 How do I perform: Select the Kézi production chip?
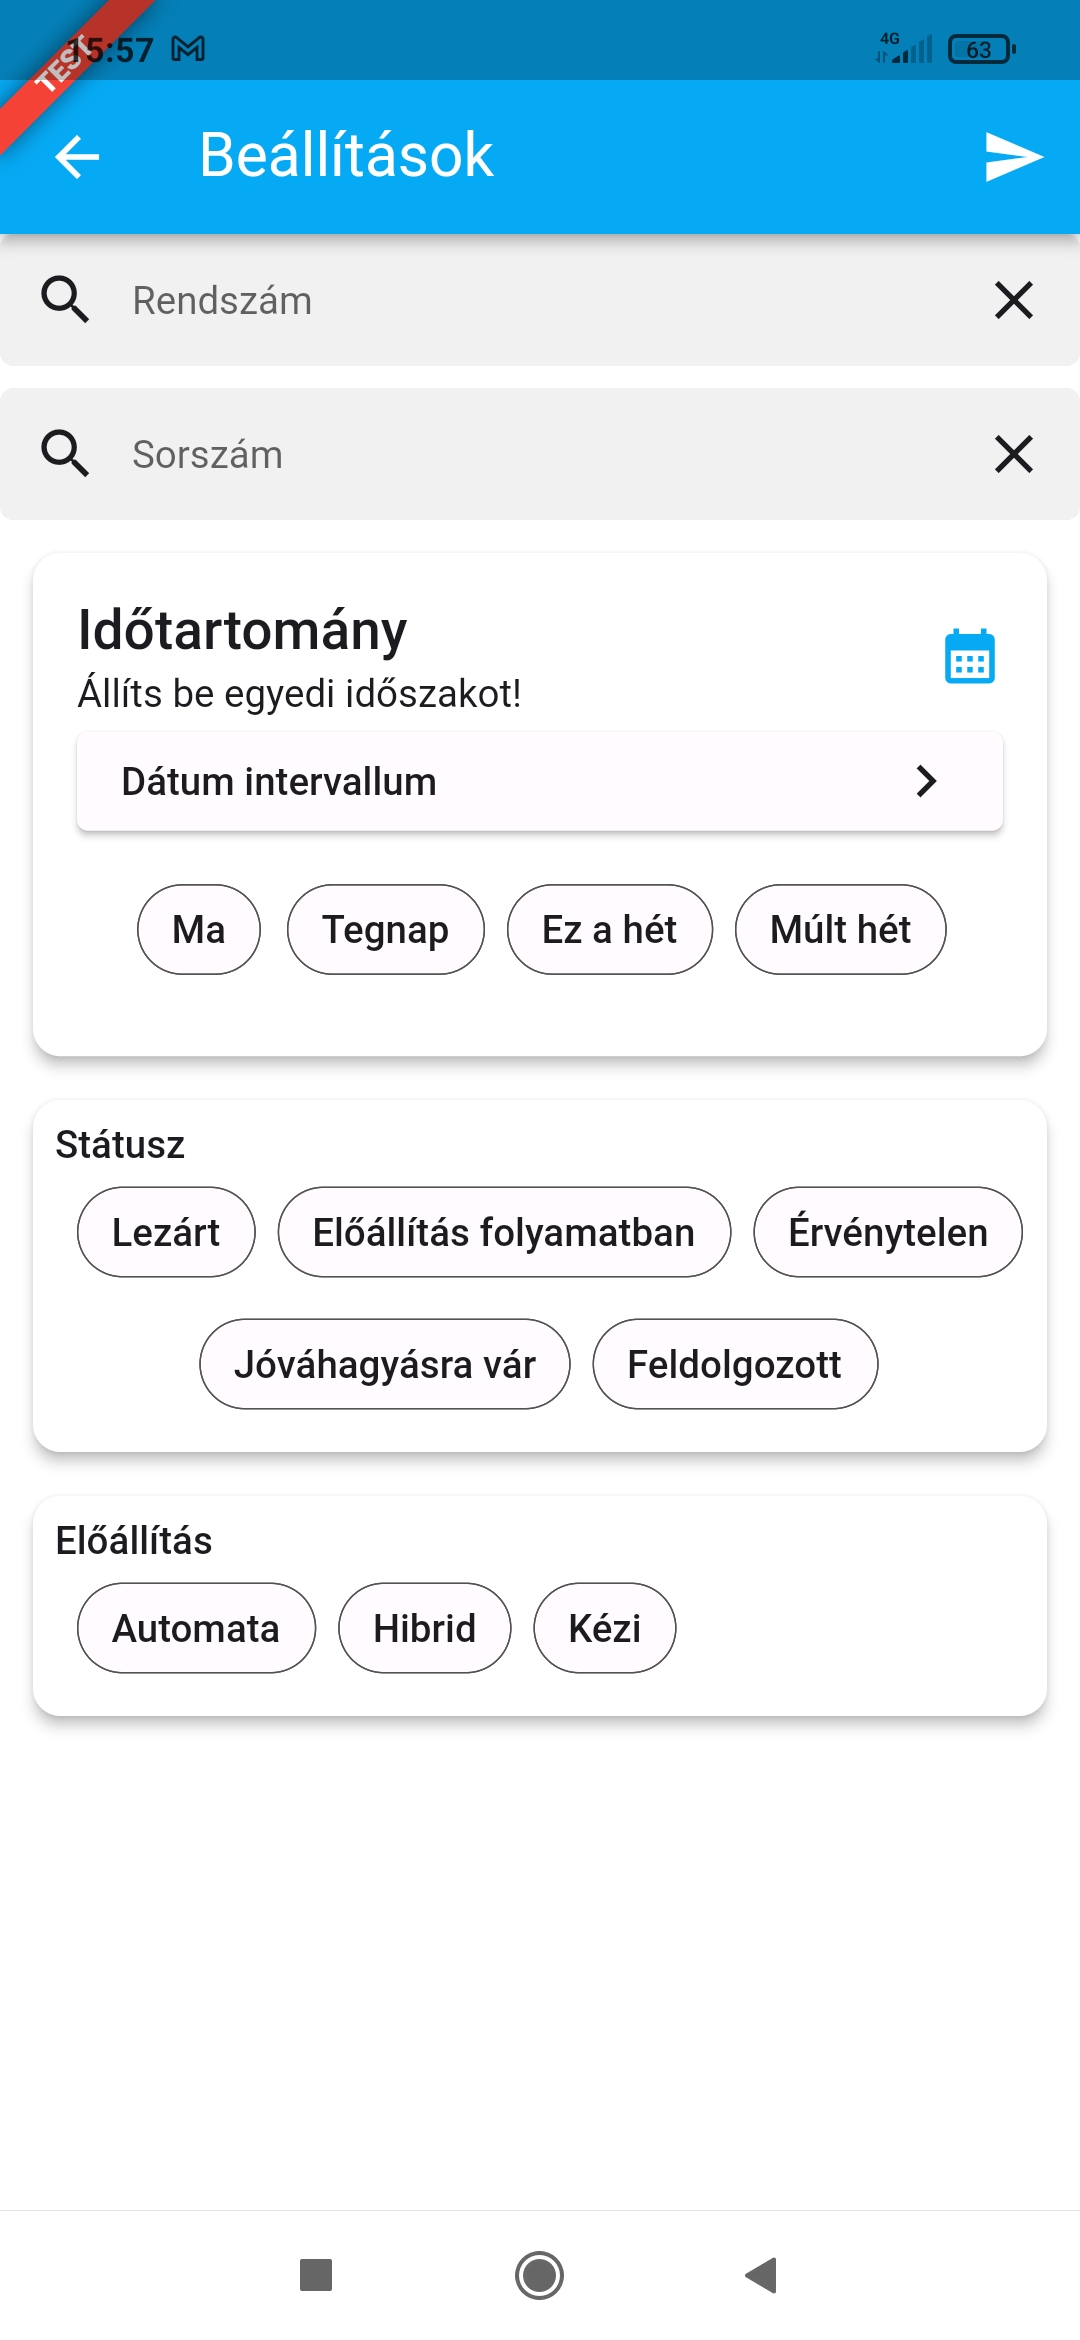pos(604,1628)
